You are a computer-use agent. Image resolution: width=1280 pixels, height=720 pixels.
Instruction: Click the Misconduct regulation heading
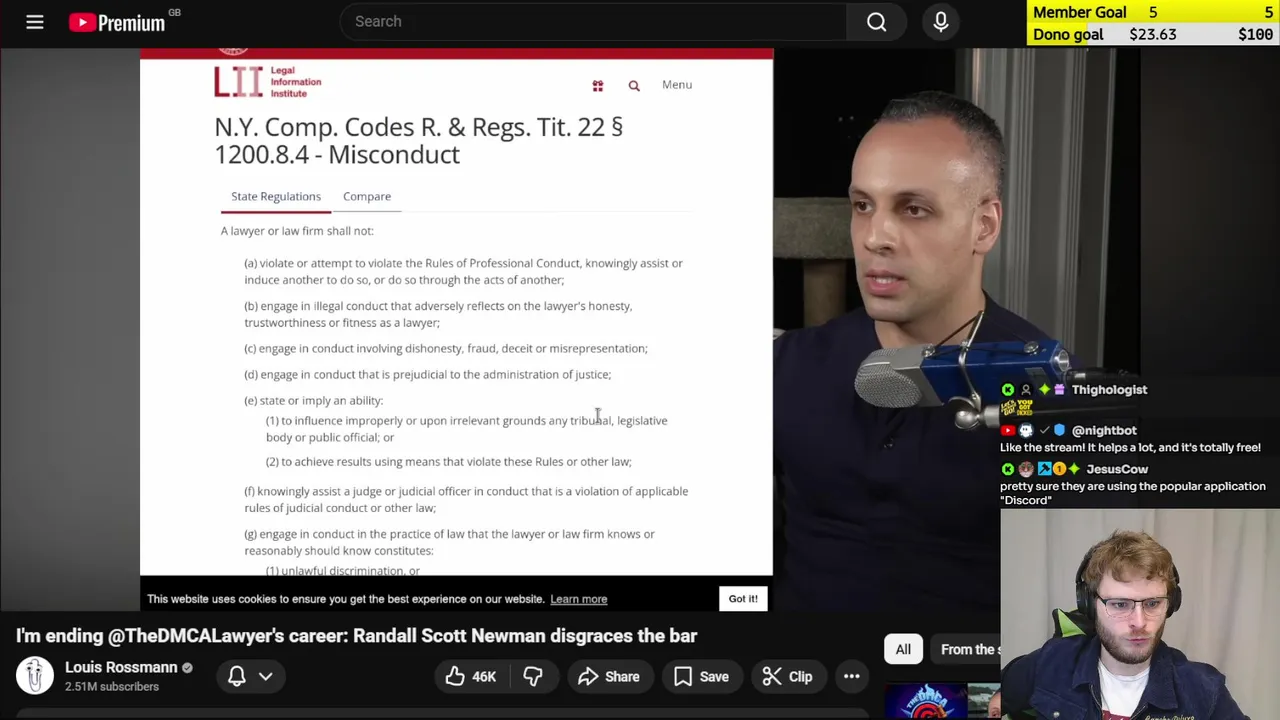point(418,141)
